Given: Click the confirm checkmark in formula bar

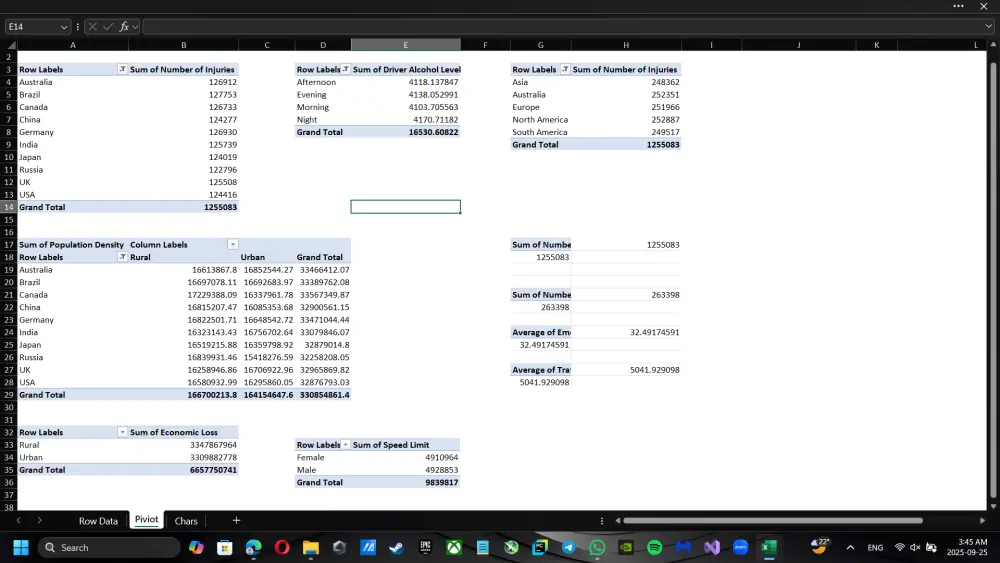Looking at the screenshot, I should click(x=108, y=27).
